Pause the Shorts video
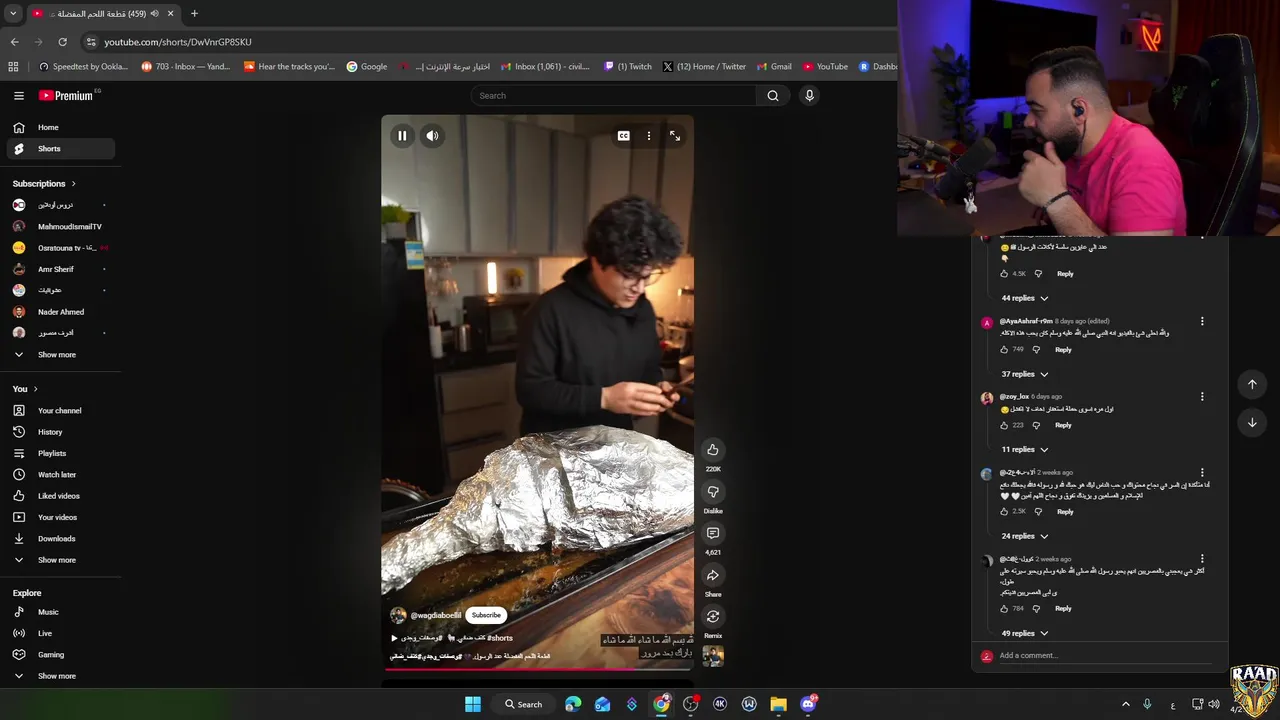Screen dimensions: 1280x720 (402, 136)
